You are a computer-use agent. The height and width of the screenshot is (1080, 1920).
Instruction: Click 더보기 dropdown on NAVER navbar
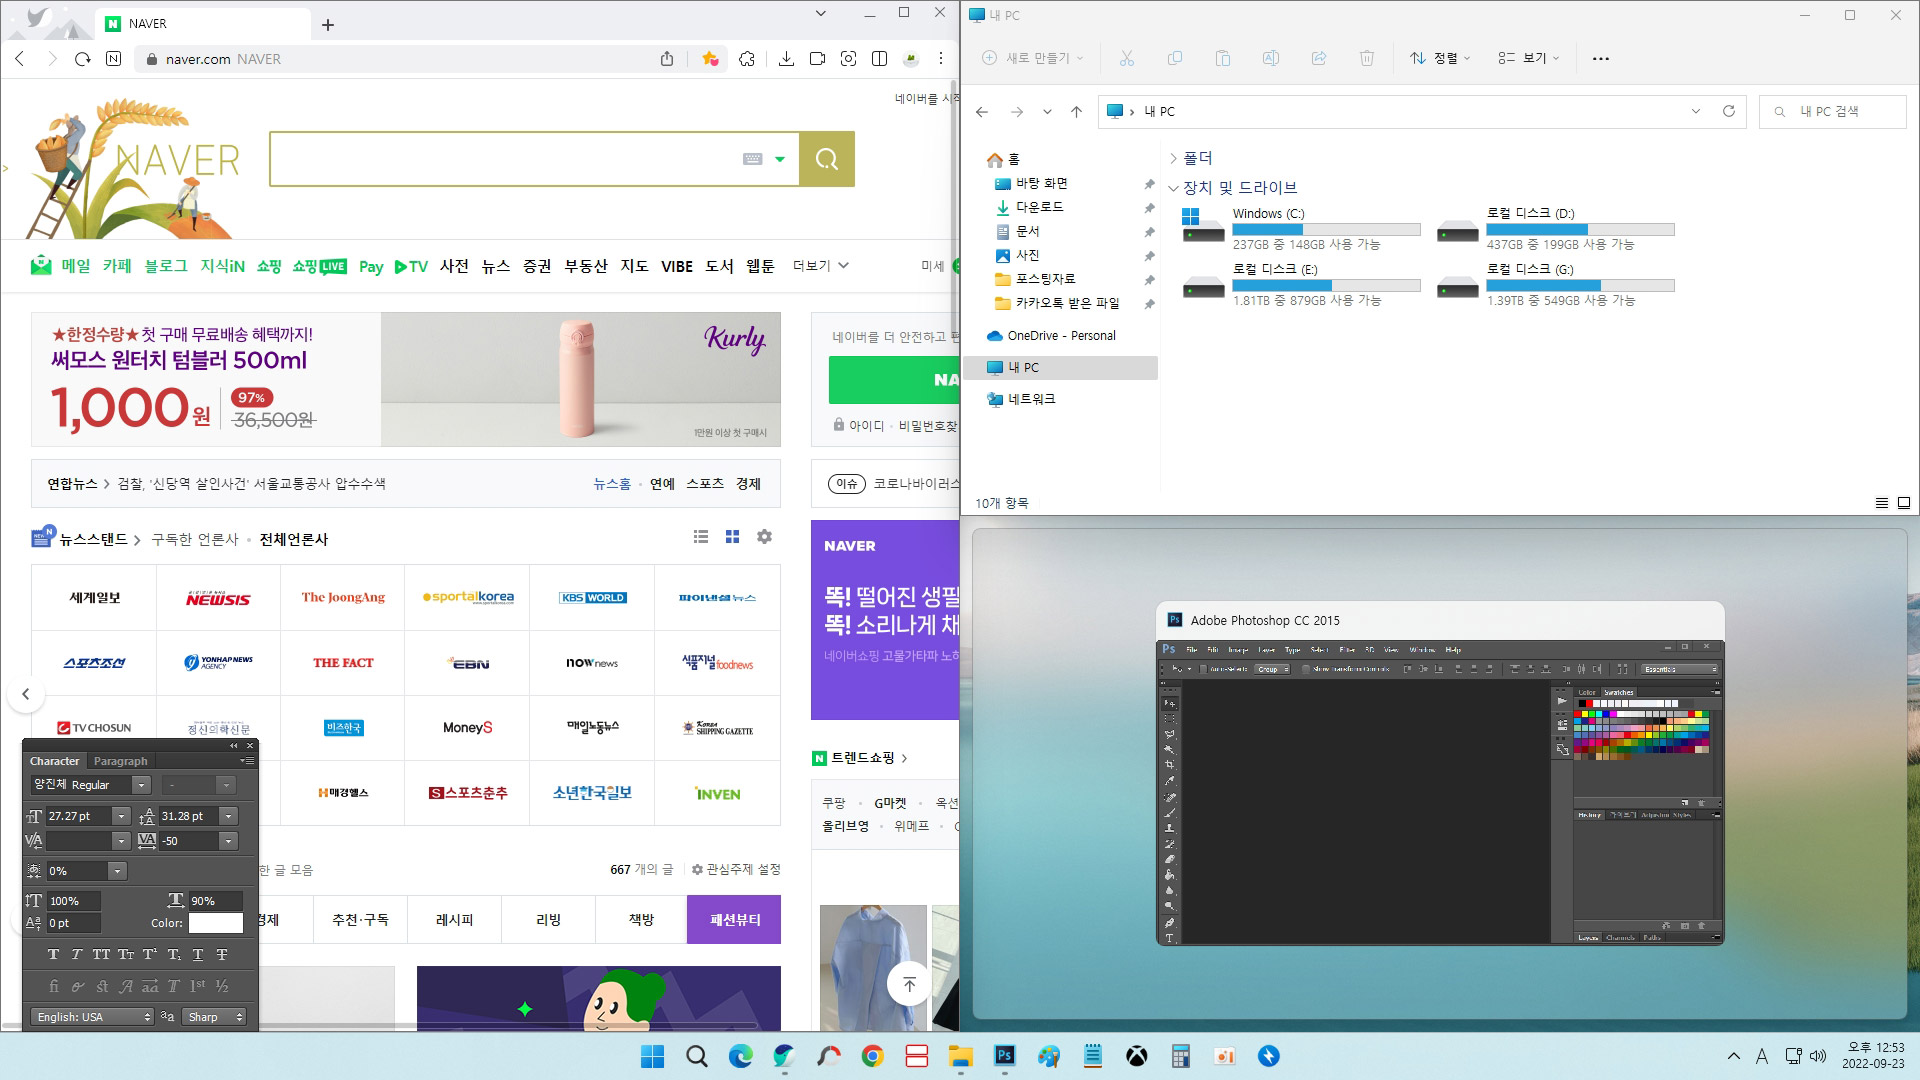tap(818, 266)
